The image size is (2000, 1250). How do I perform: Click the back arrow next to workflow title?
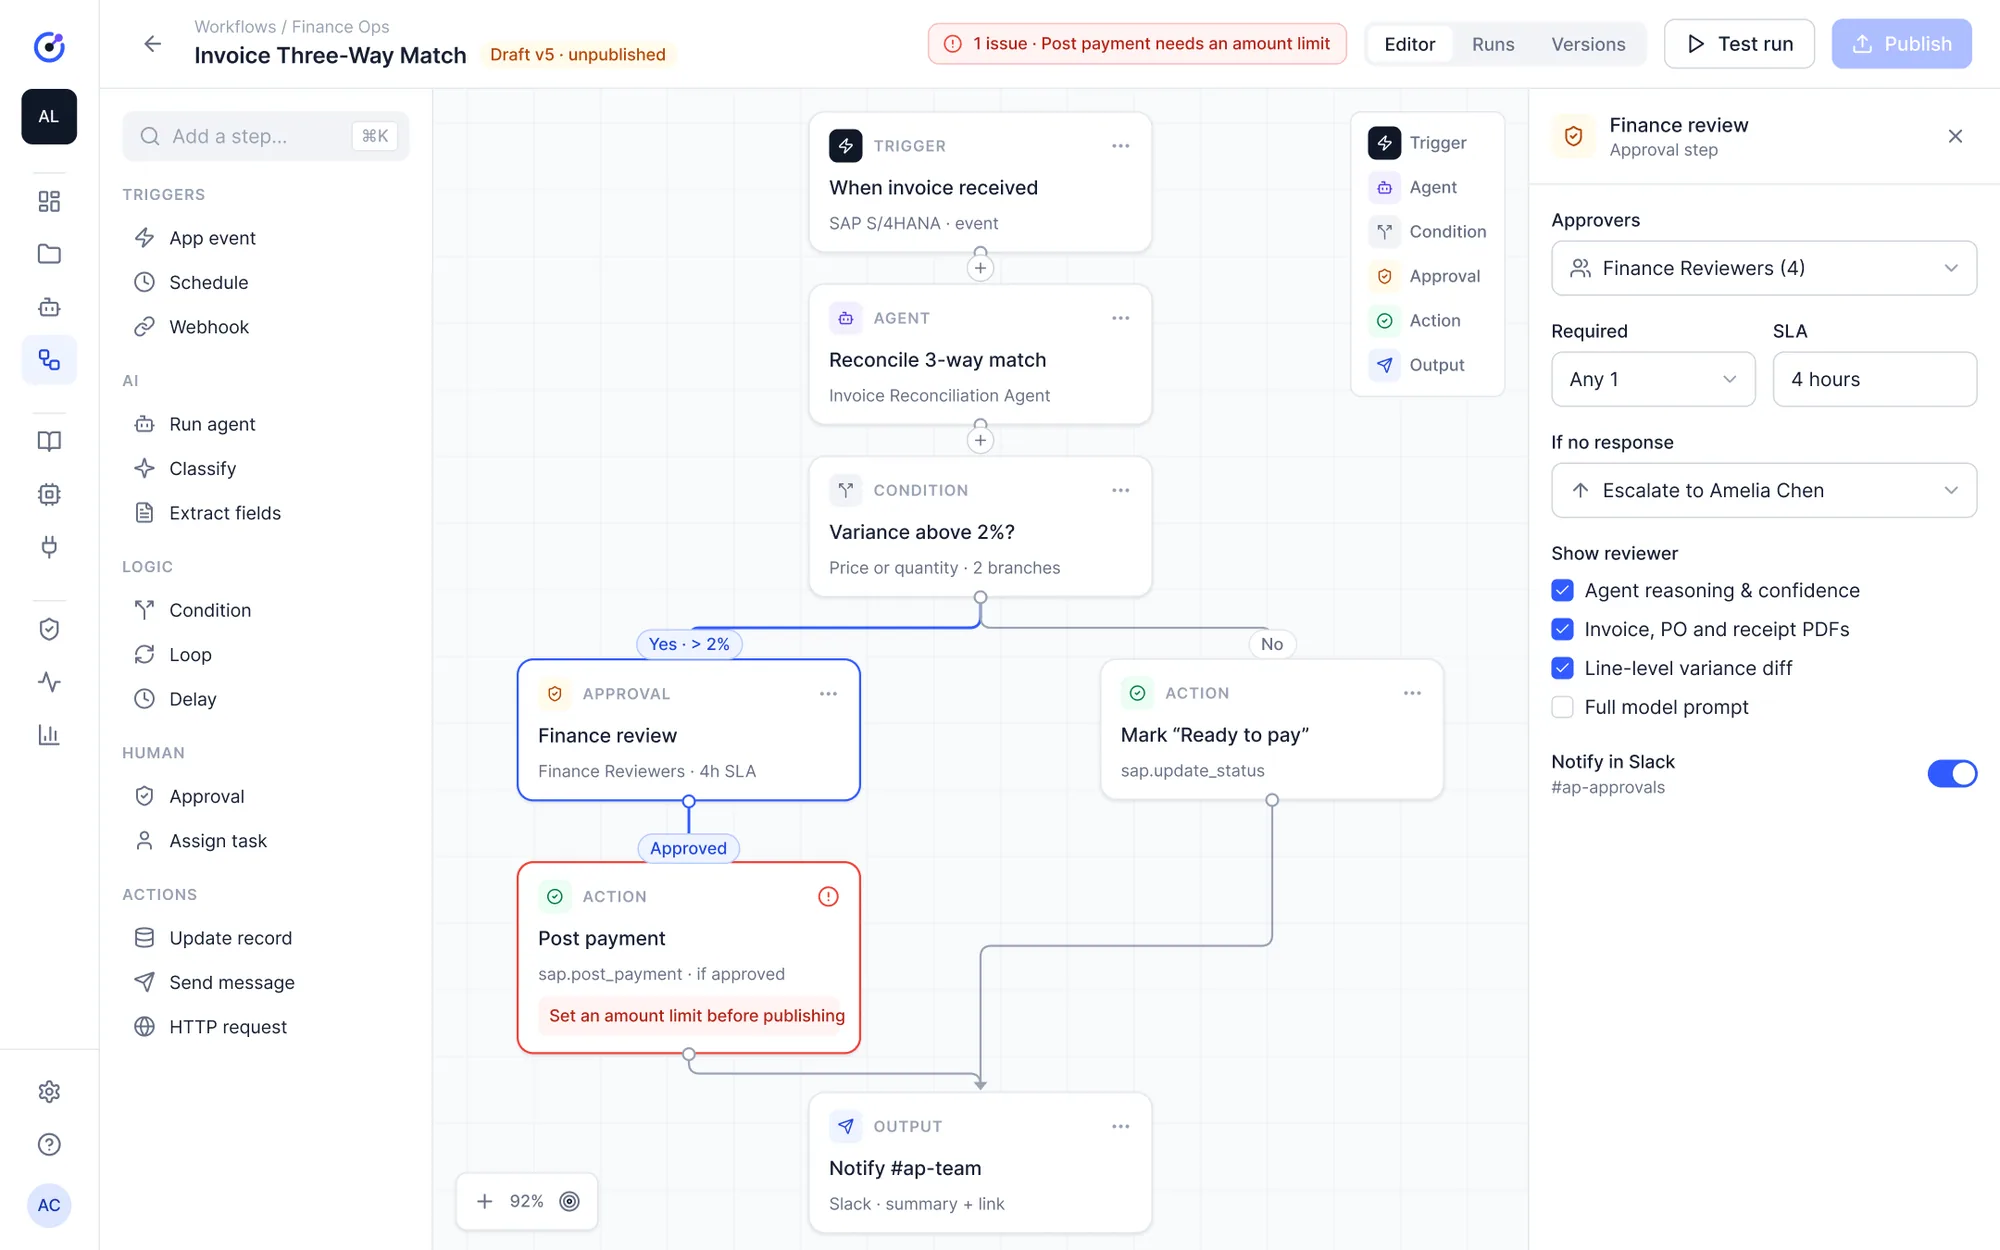tap(152, 43)
